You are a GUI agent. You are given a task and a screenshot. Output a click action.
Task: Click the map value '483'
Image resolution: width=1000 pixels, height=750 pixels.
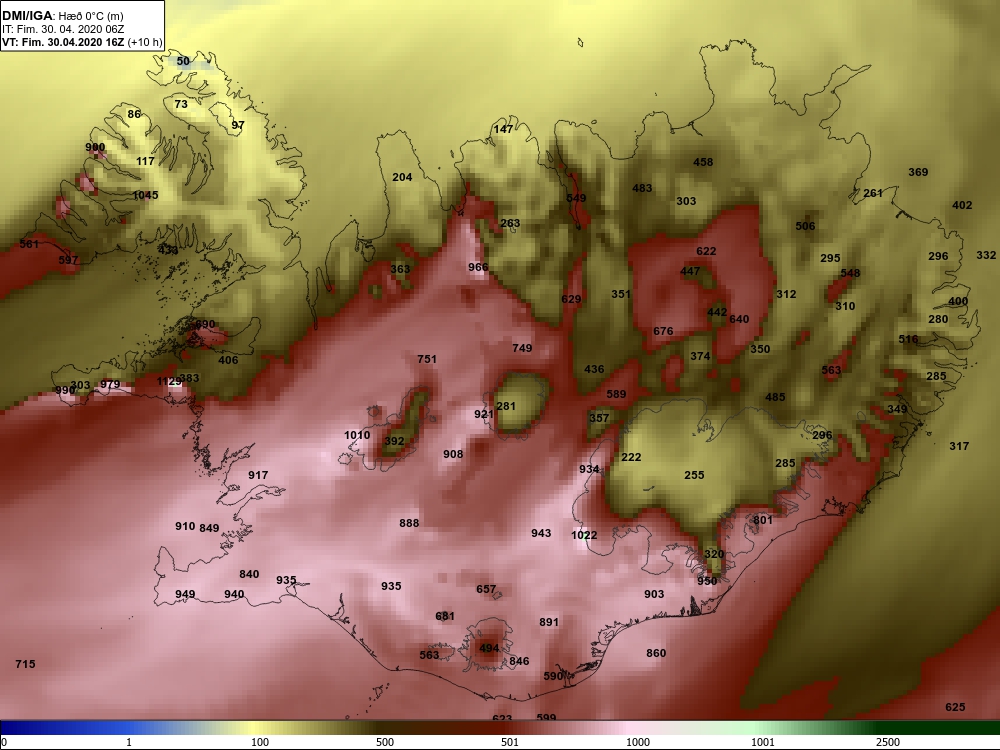pyautogui.click(x=642, y=188)
